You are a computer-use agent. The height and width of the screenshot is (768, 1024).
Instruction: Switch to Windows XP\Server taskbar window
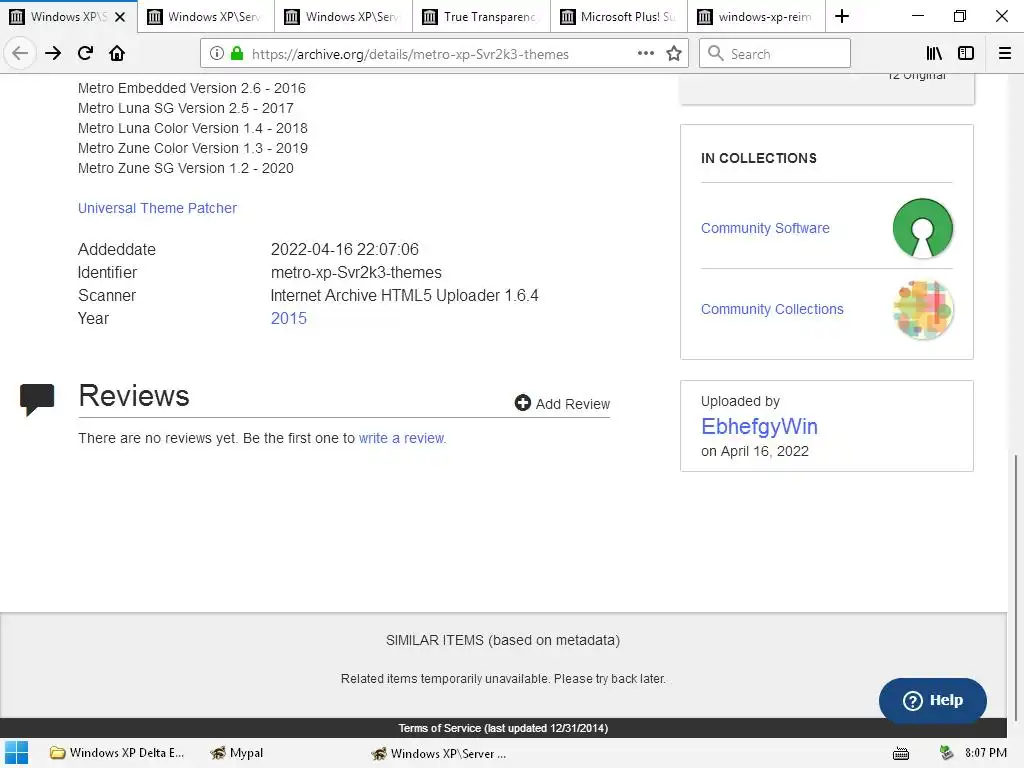click(x=438, y=753)
